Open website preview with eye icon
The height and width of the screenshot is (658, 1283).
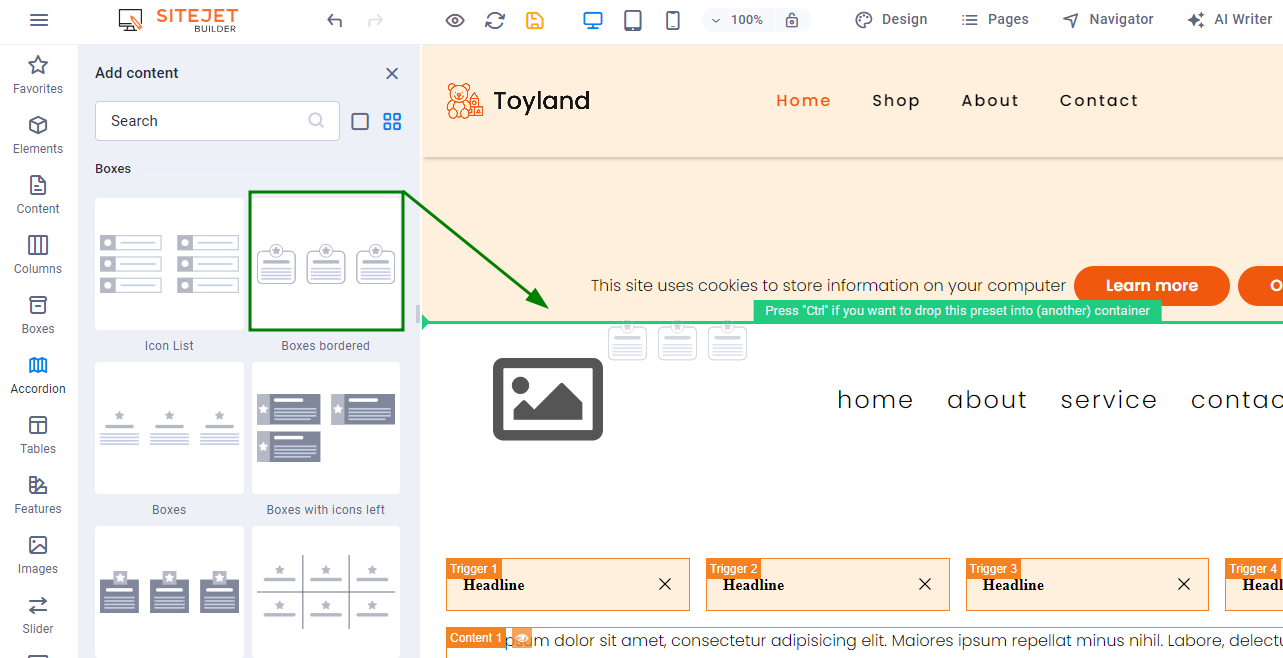tap(455, 20)
